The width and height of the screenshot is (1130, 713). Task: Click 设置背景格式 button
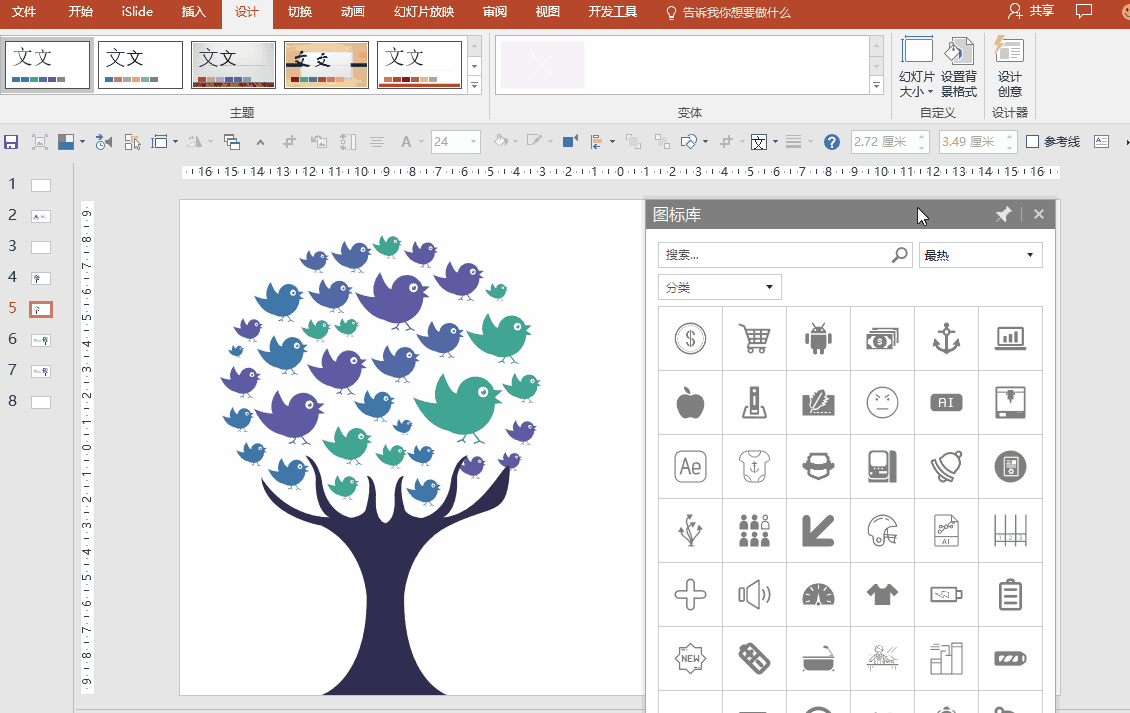click(958, 67)
